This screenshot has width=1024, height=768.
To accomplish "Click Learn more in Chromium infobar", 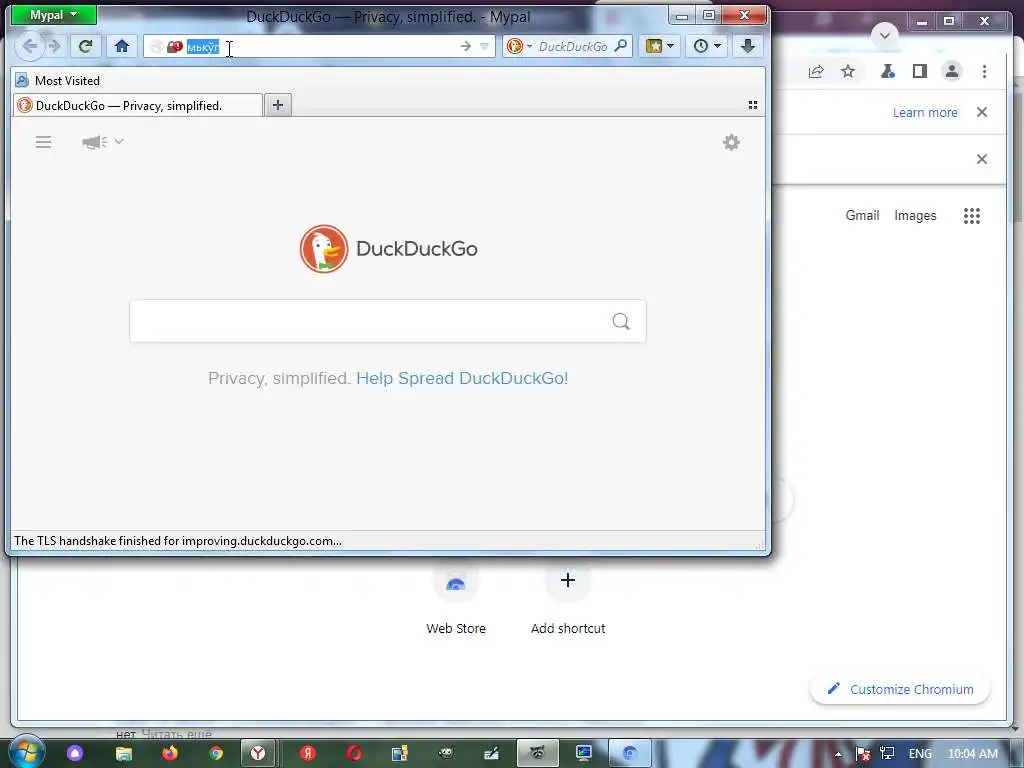I will click(x=925, y=112).
